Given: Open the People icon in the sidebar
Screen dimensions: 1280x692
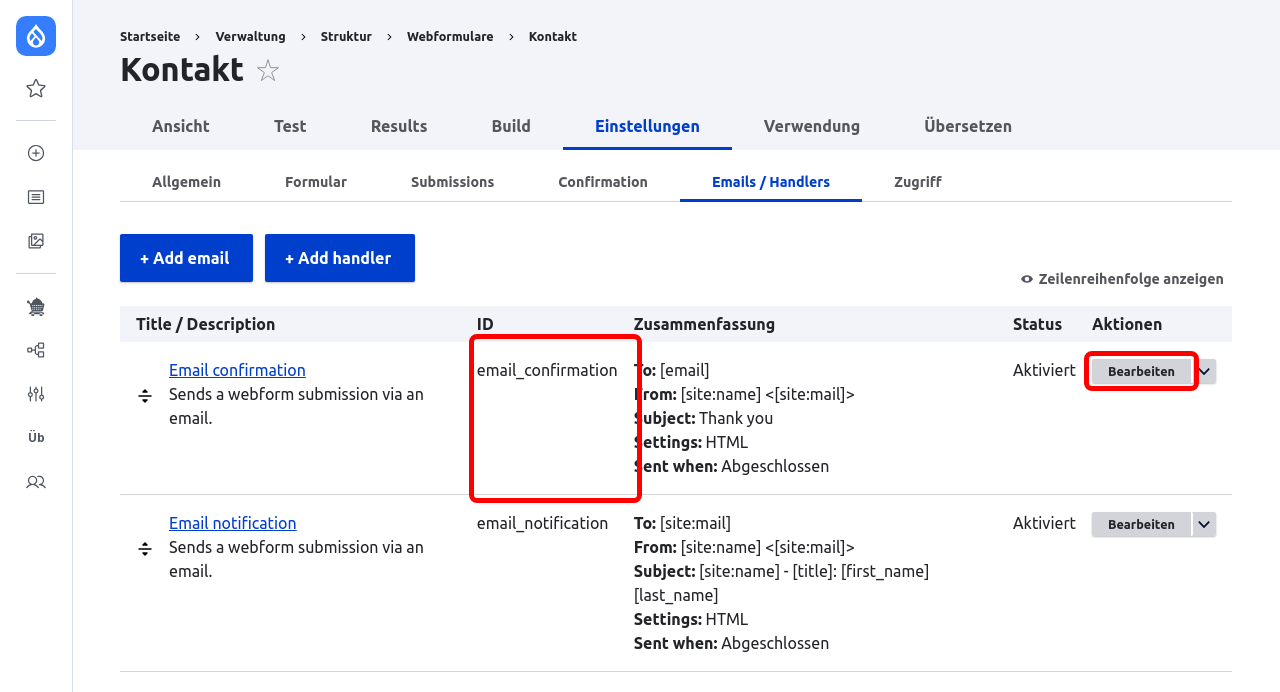Looking at the screenshot, I should (36, 482).
